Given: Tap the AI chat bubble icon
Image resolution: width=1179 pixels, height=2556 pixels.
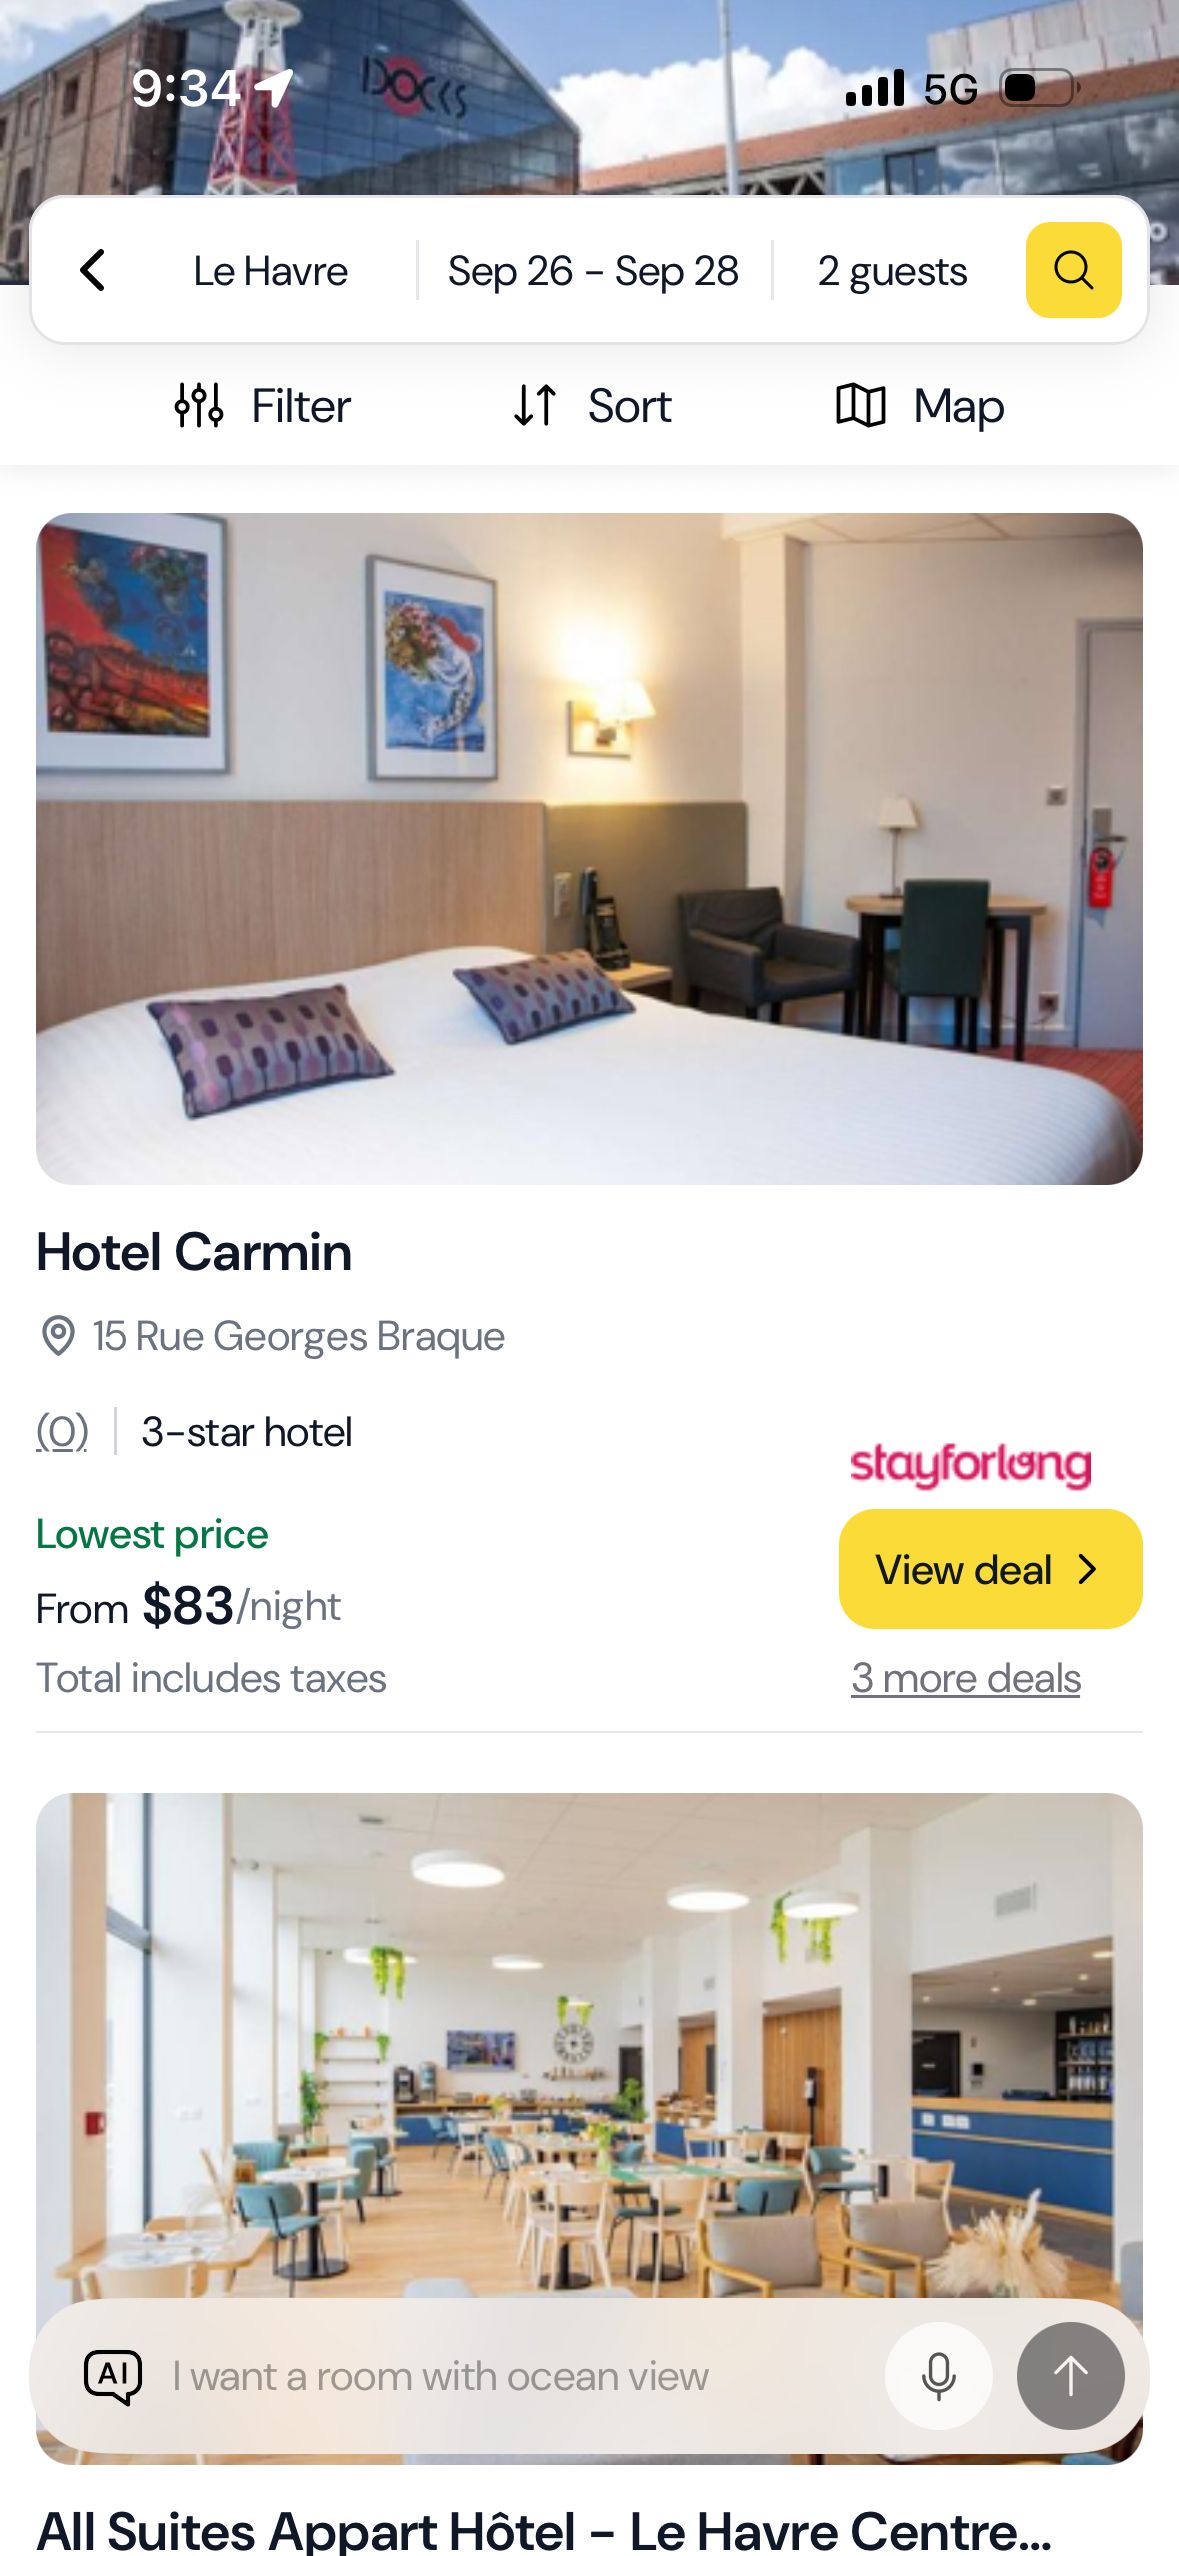Looking at the screenshot, I should [113, 2376].
